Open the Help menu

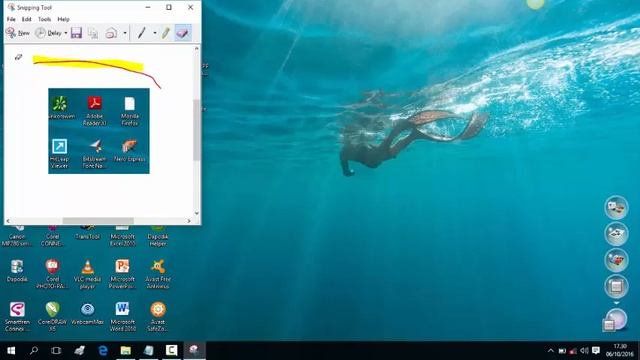coord(63,19)
